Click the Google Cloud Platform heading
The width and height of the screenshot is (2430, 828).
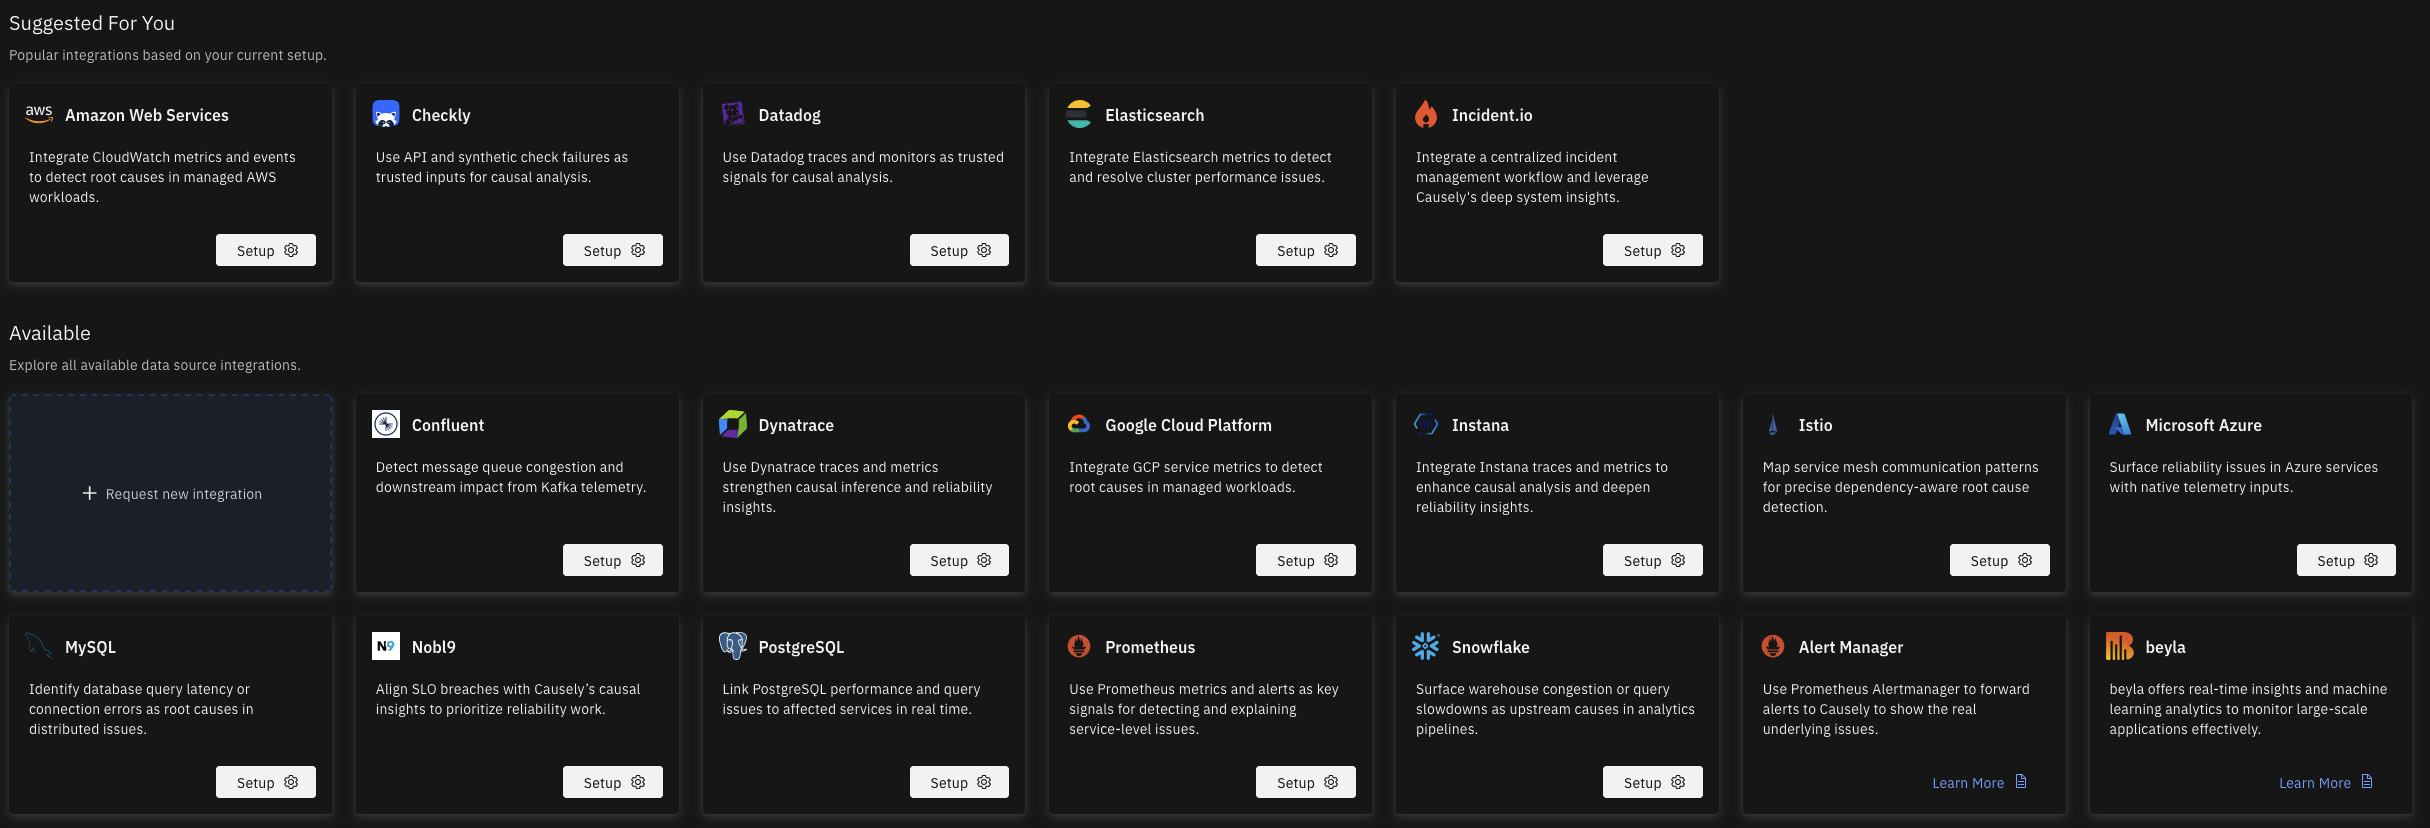pos(1189,425)
